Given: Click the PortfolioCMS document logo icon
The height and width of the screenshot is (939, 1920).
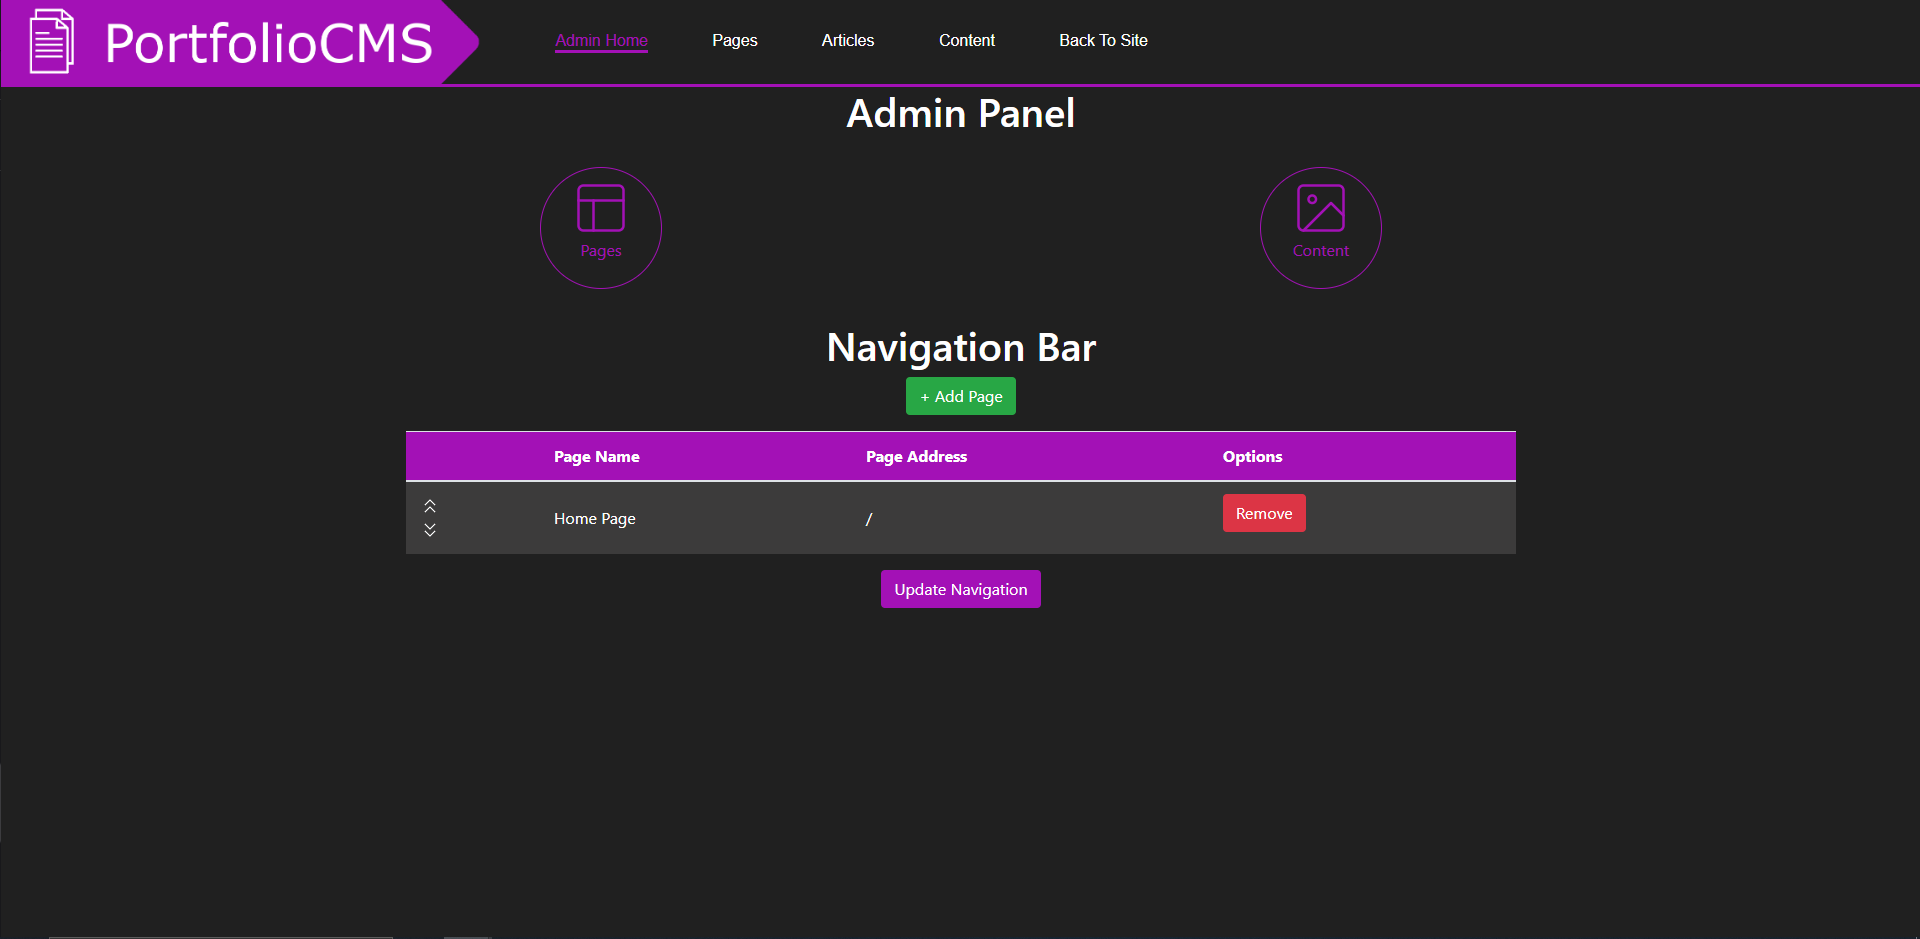Looking at the screenshot, I should [x=51, y=41].
